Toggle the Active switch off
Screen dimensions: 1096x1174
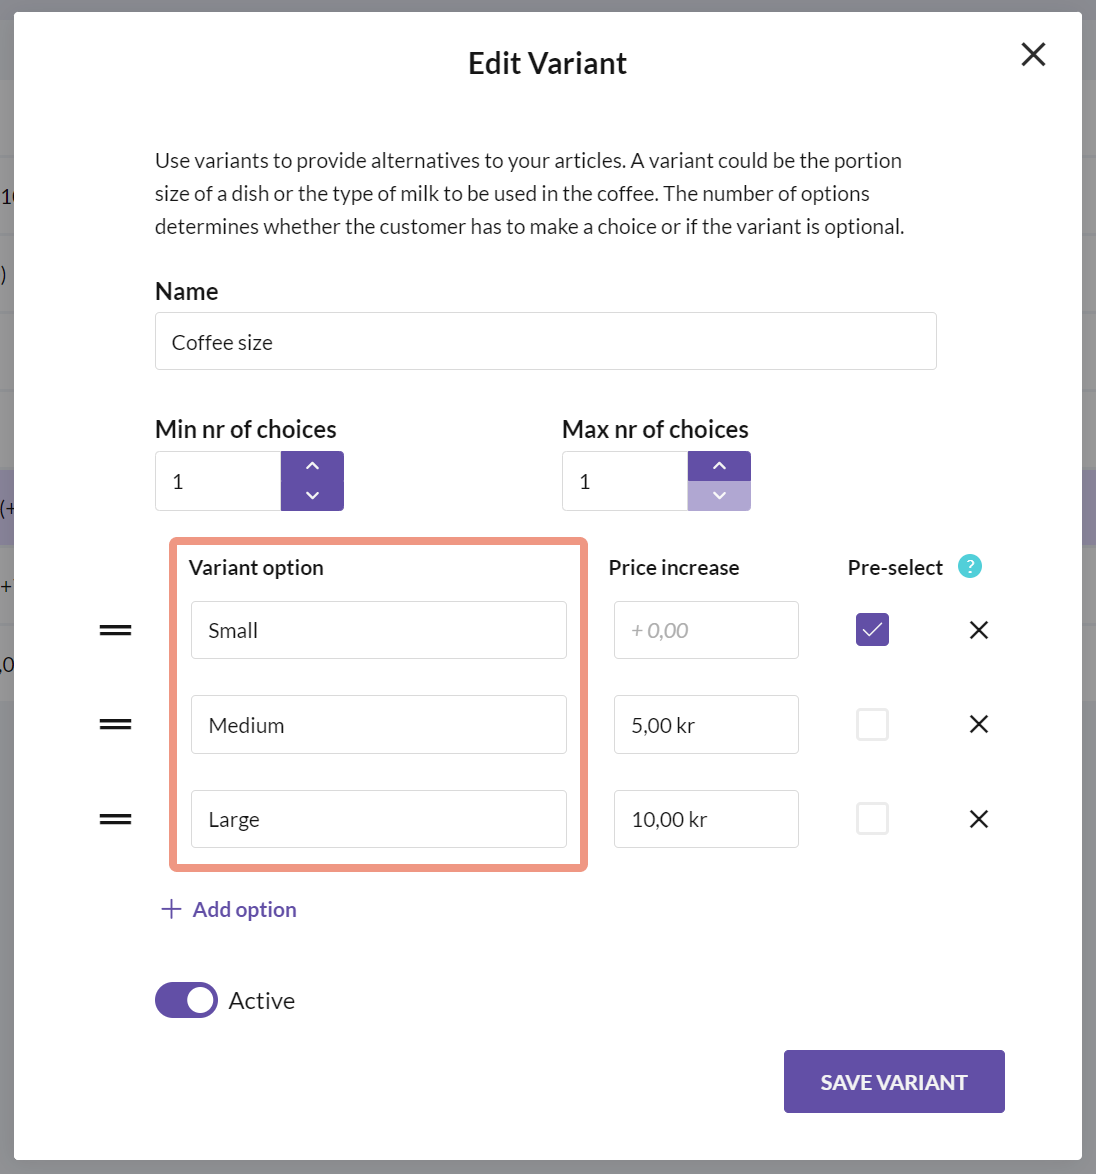pyautogui.click(x=186, y=1000)
